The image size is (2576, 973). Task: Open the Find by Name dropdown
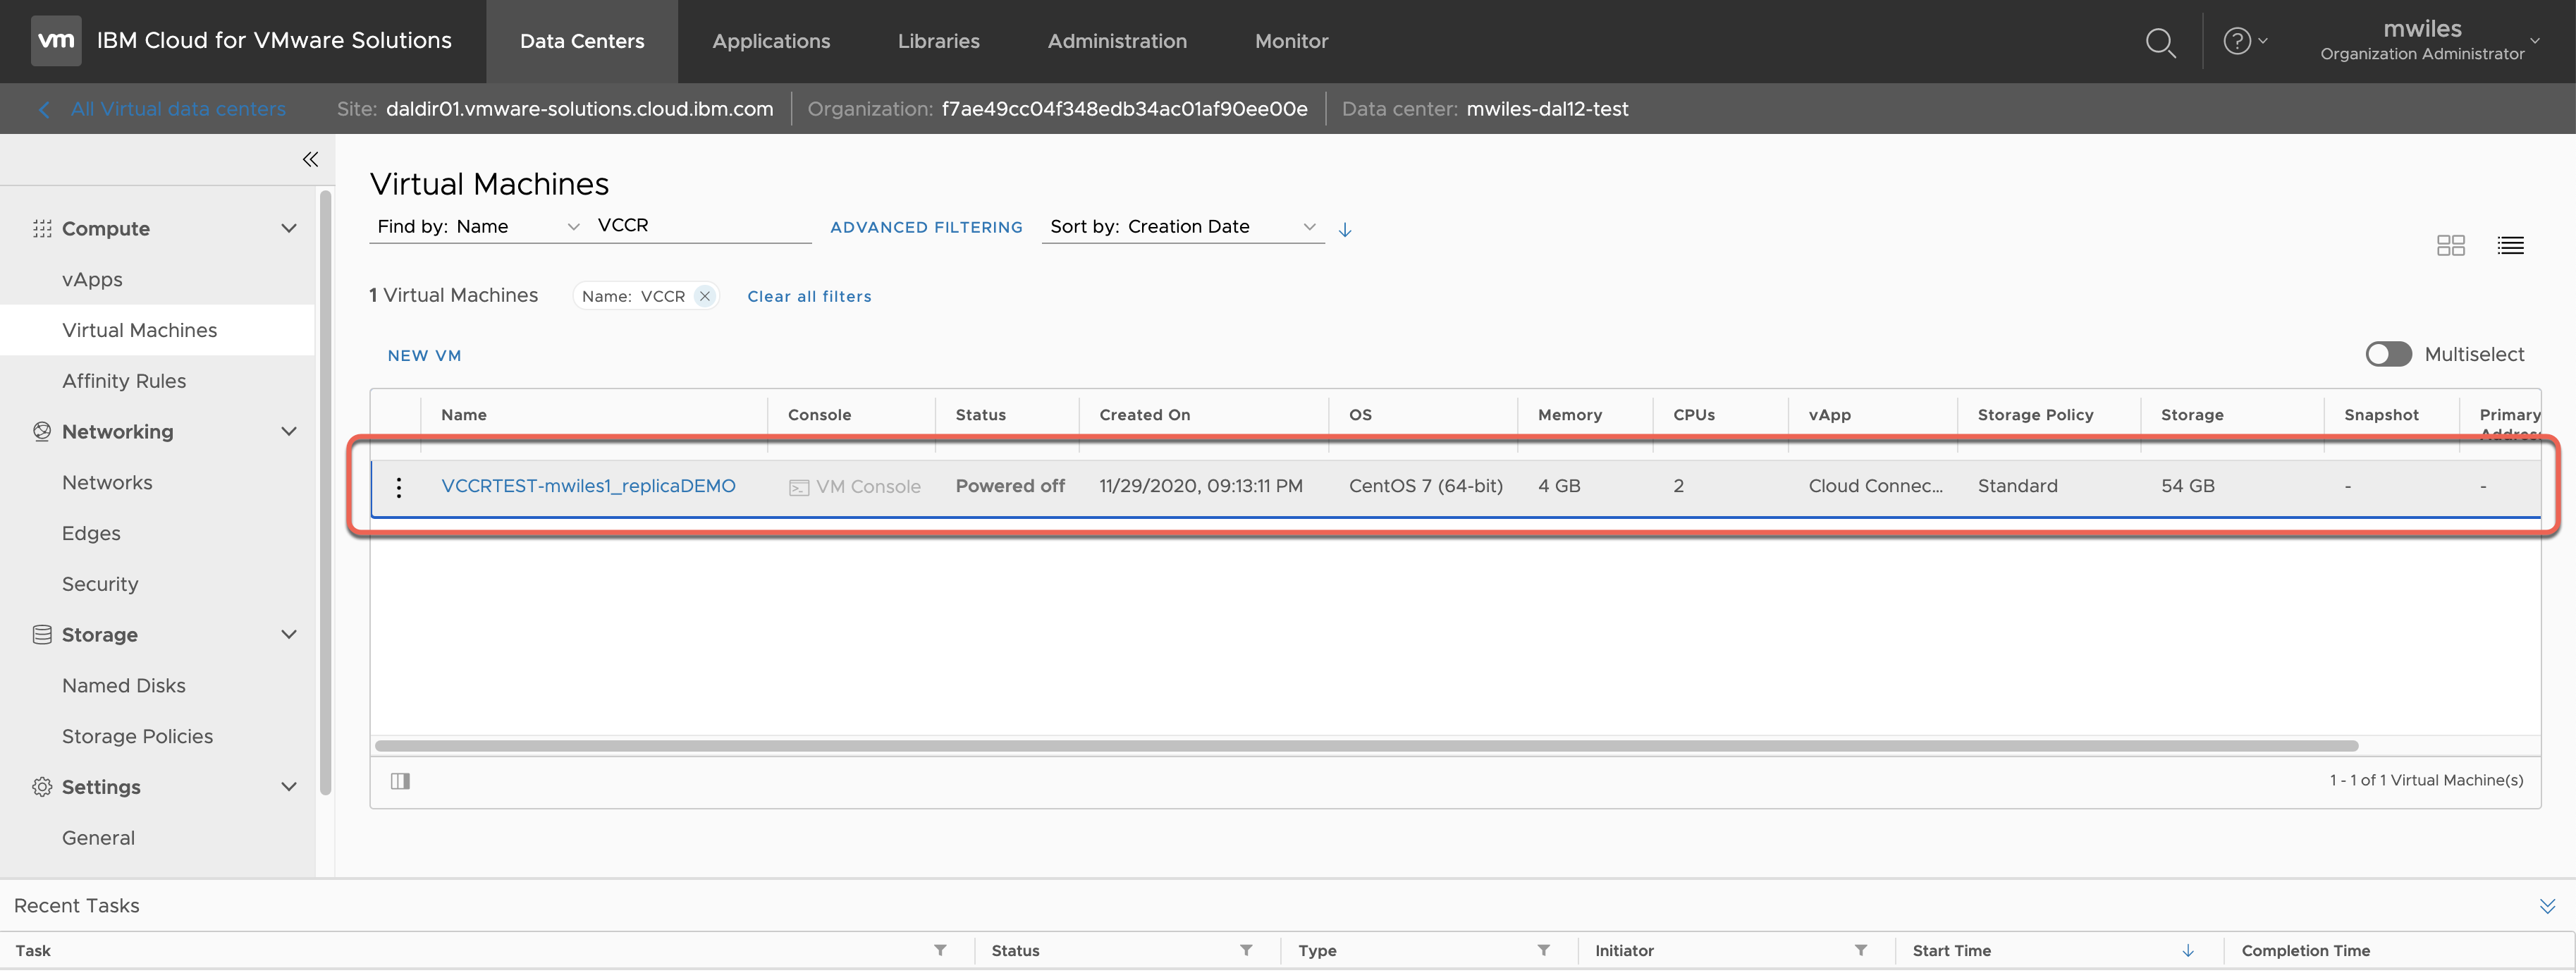[477, 227]
